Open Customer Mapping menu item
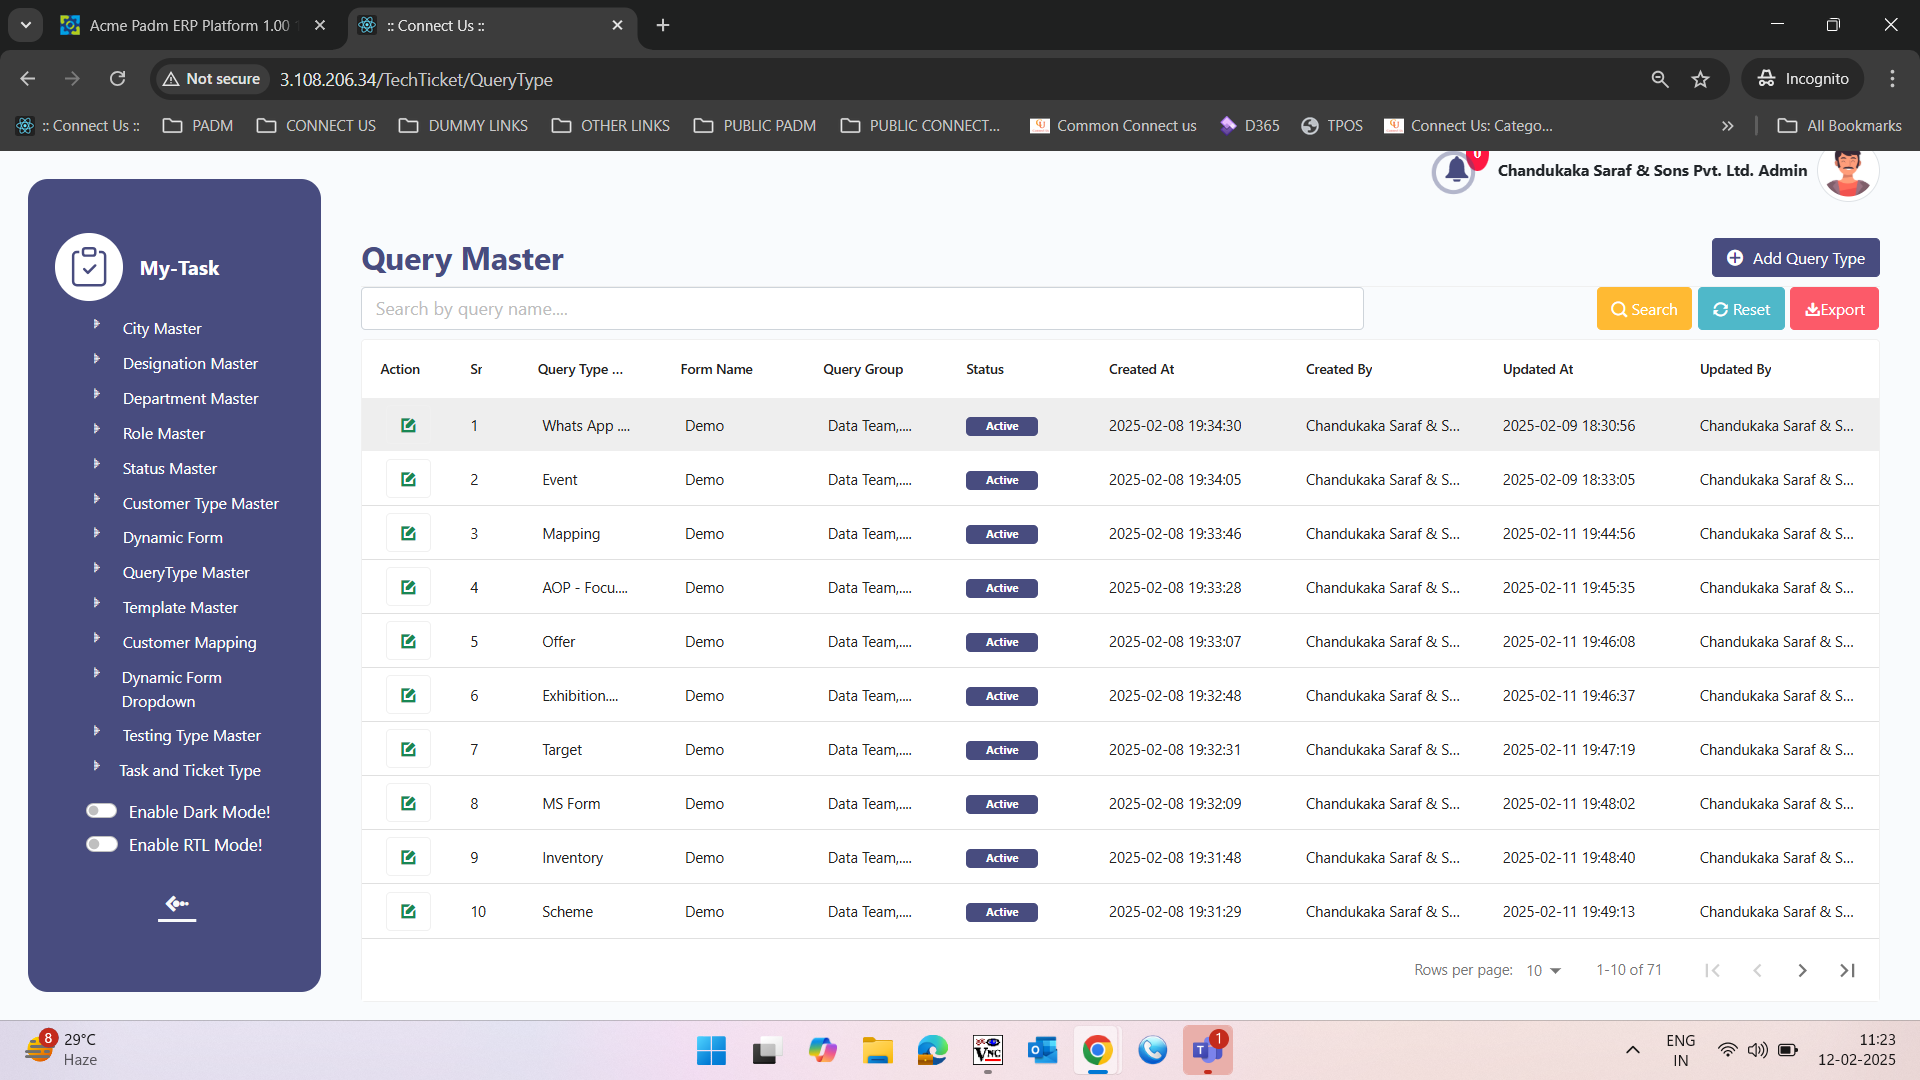1920x1080 pixels. [189, 642]
